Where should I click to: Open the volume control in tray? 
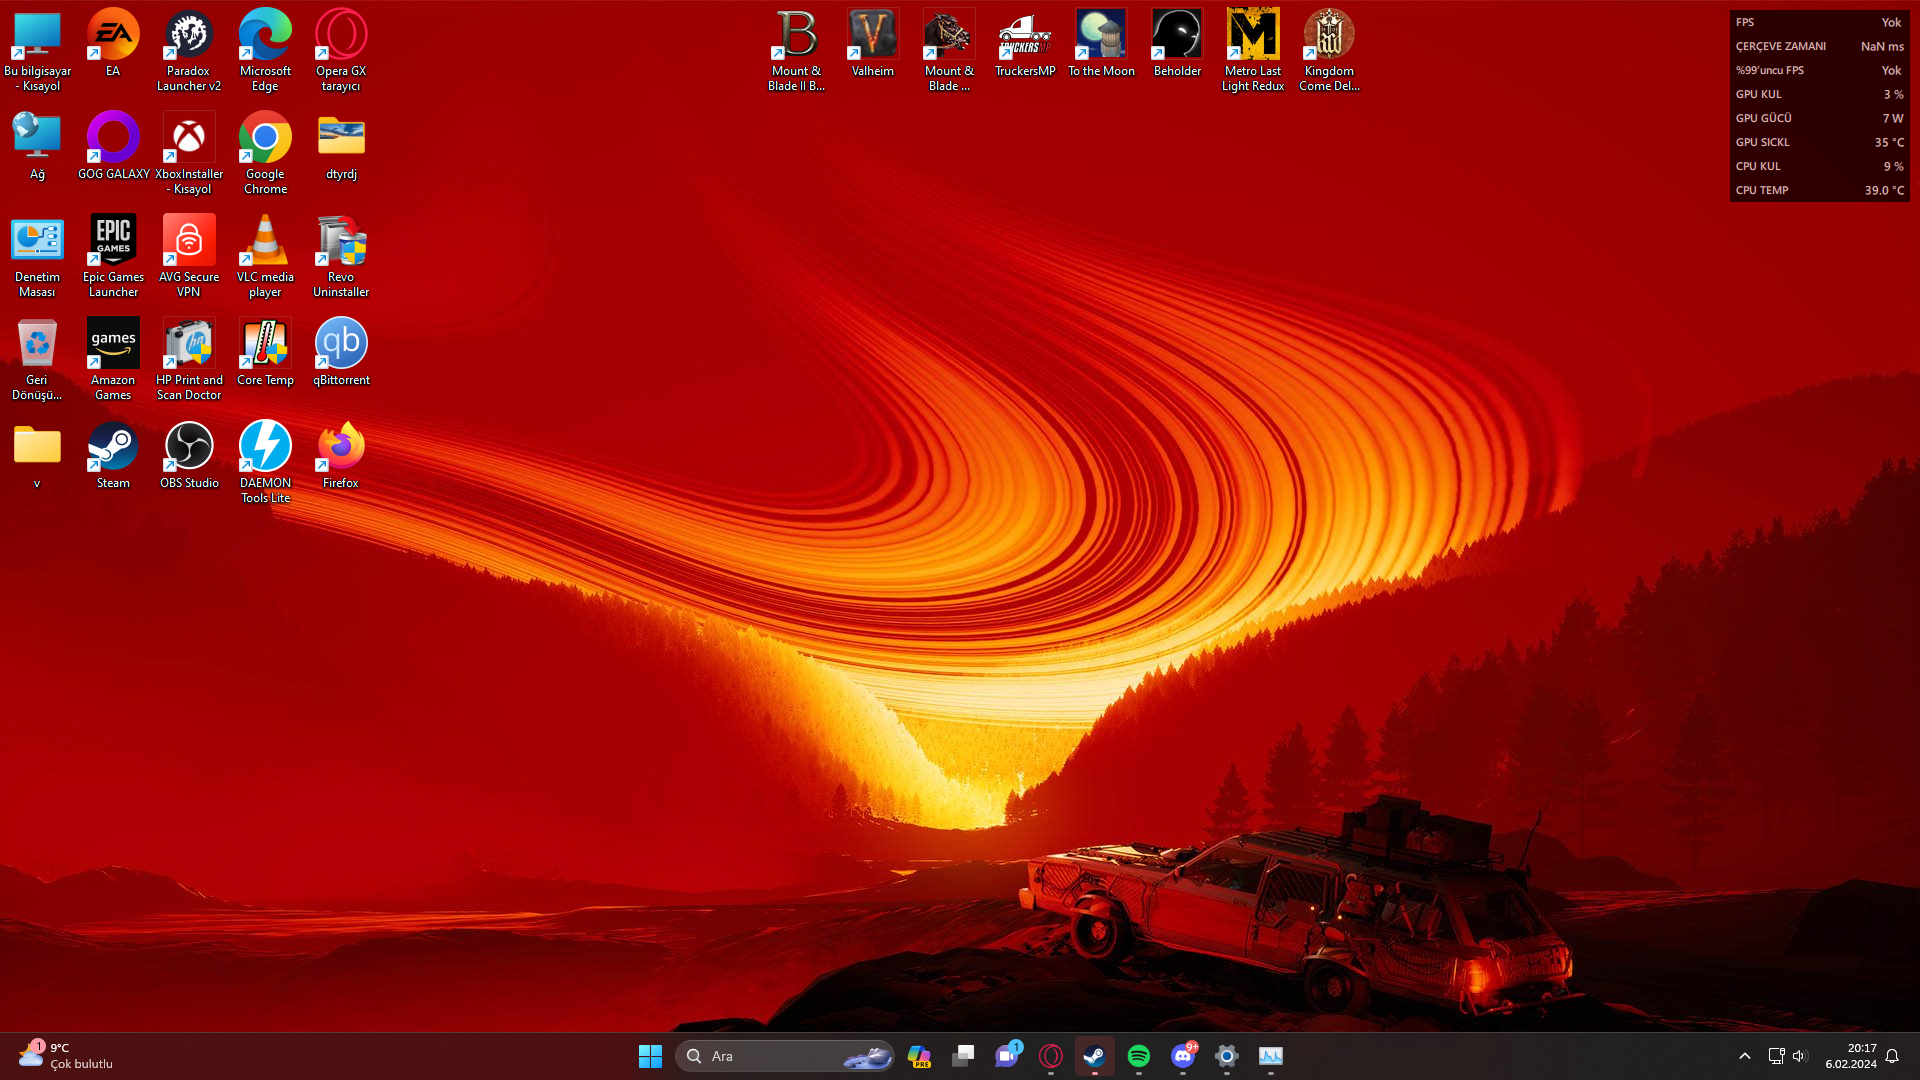pos(1799,1056)
